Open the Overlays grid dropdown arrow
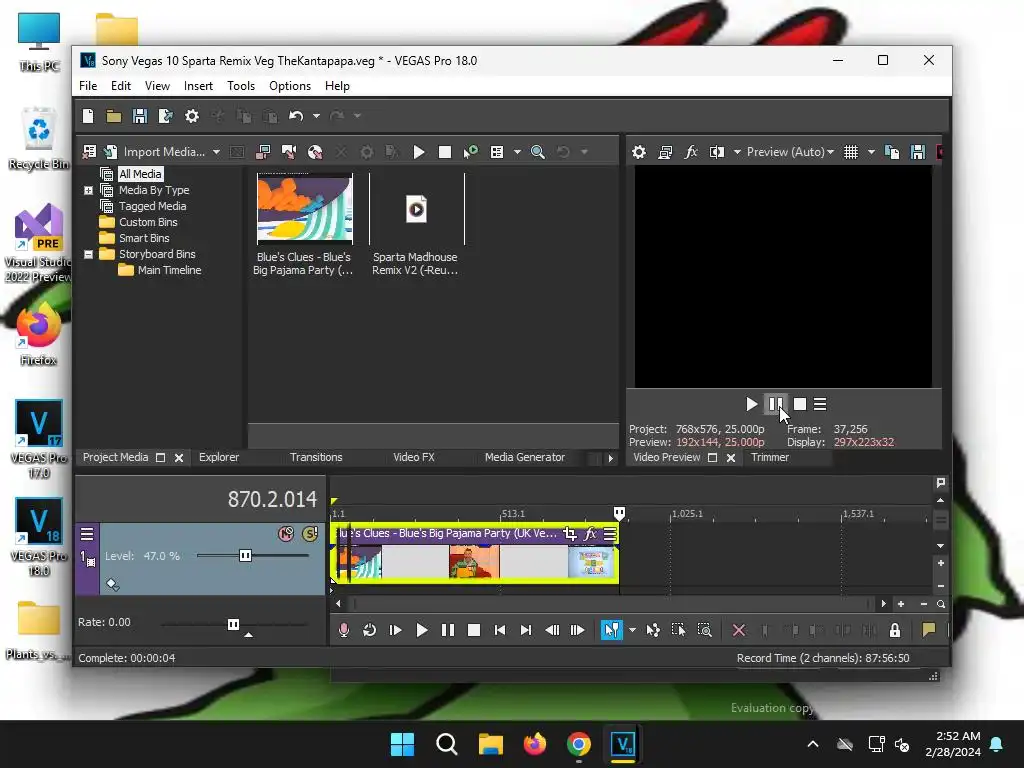Screen dimensions: 1024x768 [x=871, y=152]
